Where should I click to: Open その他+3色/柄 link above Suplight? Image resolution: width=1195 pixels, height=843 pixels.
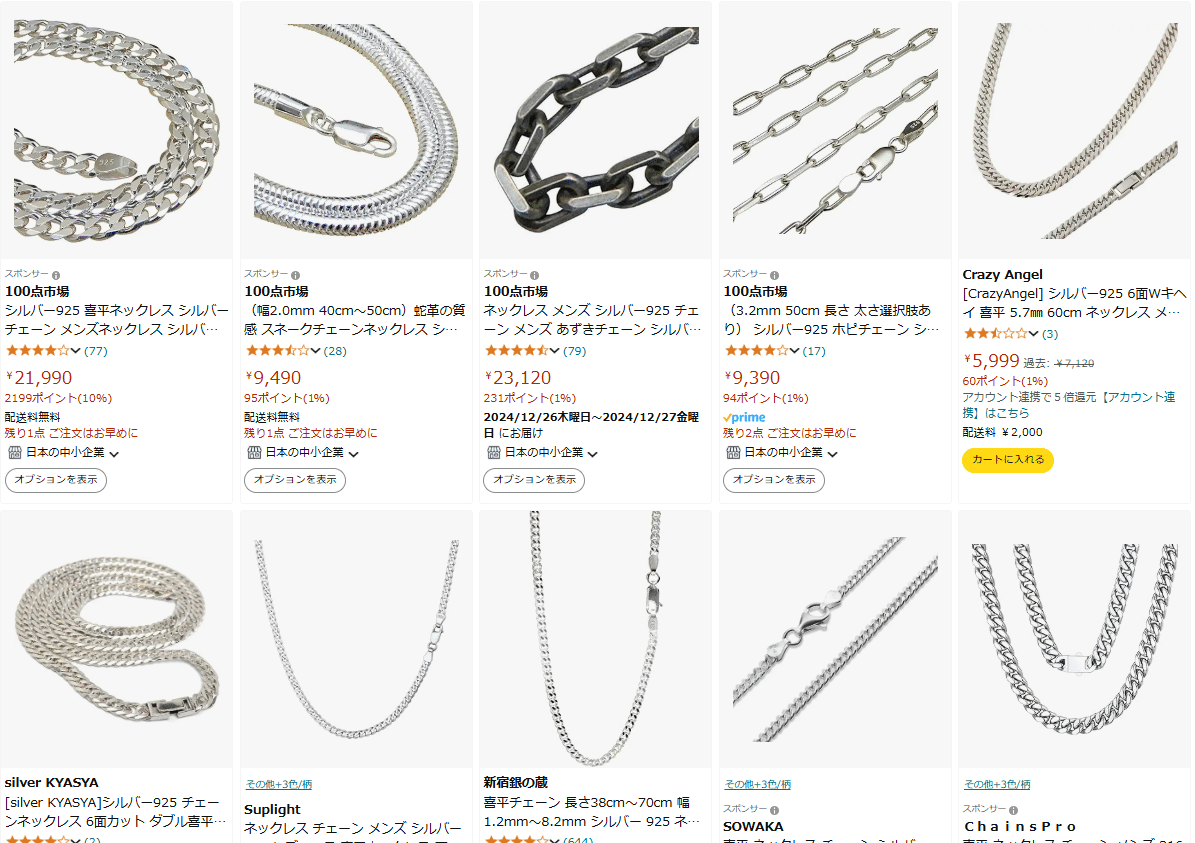[x=278, y=784]
